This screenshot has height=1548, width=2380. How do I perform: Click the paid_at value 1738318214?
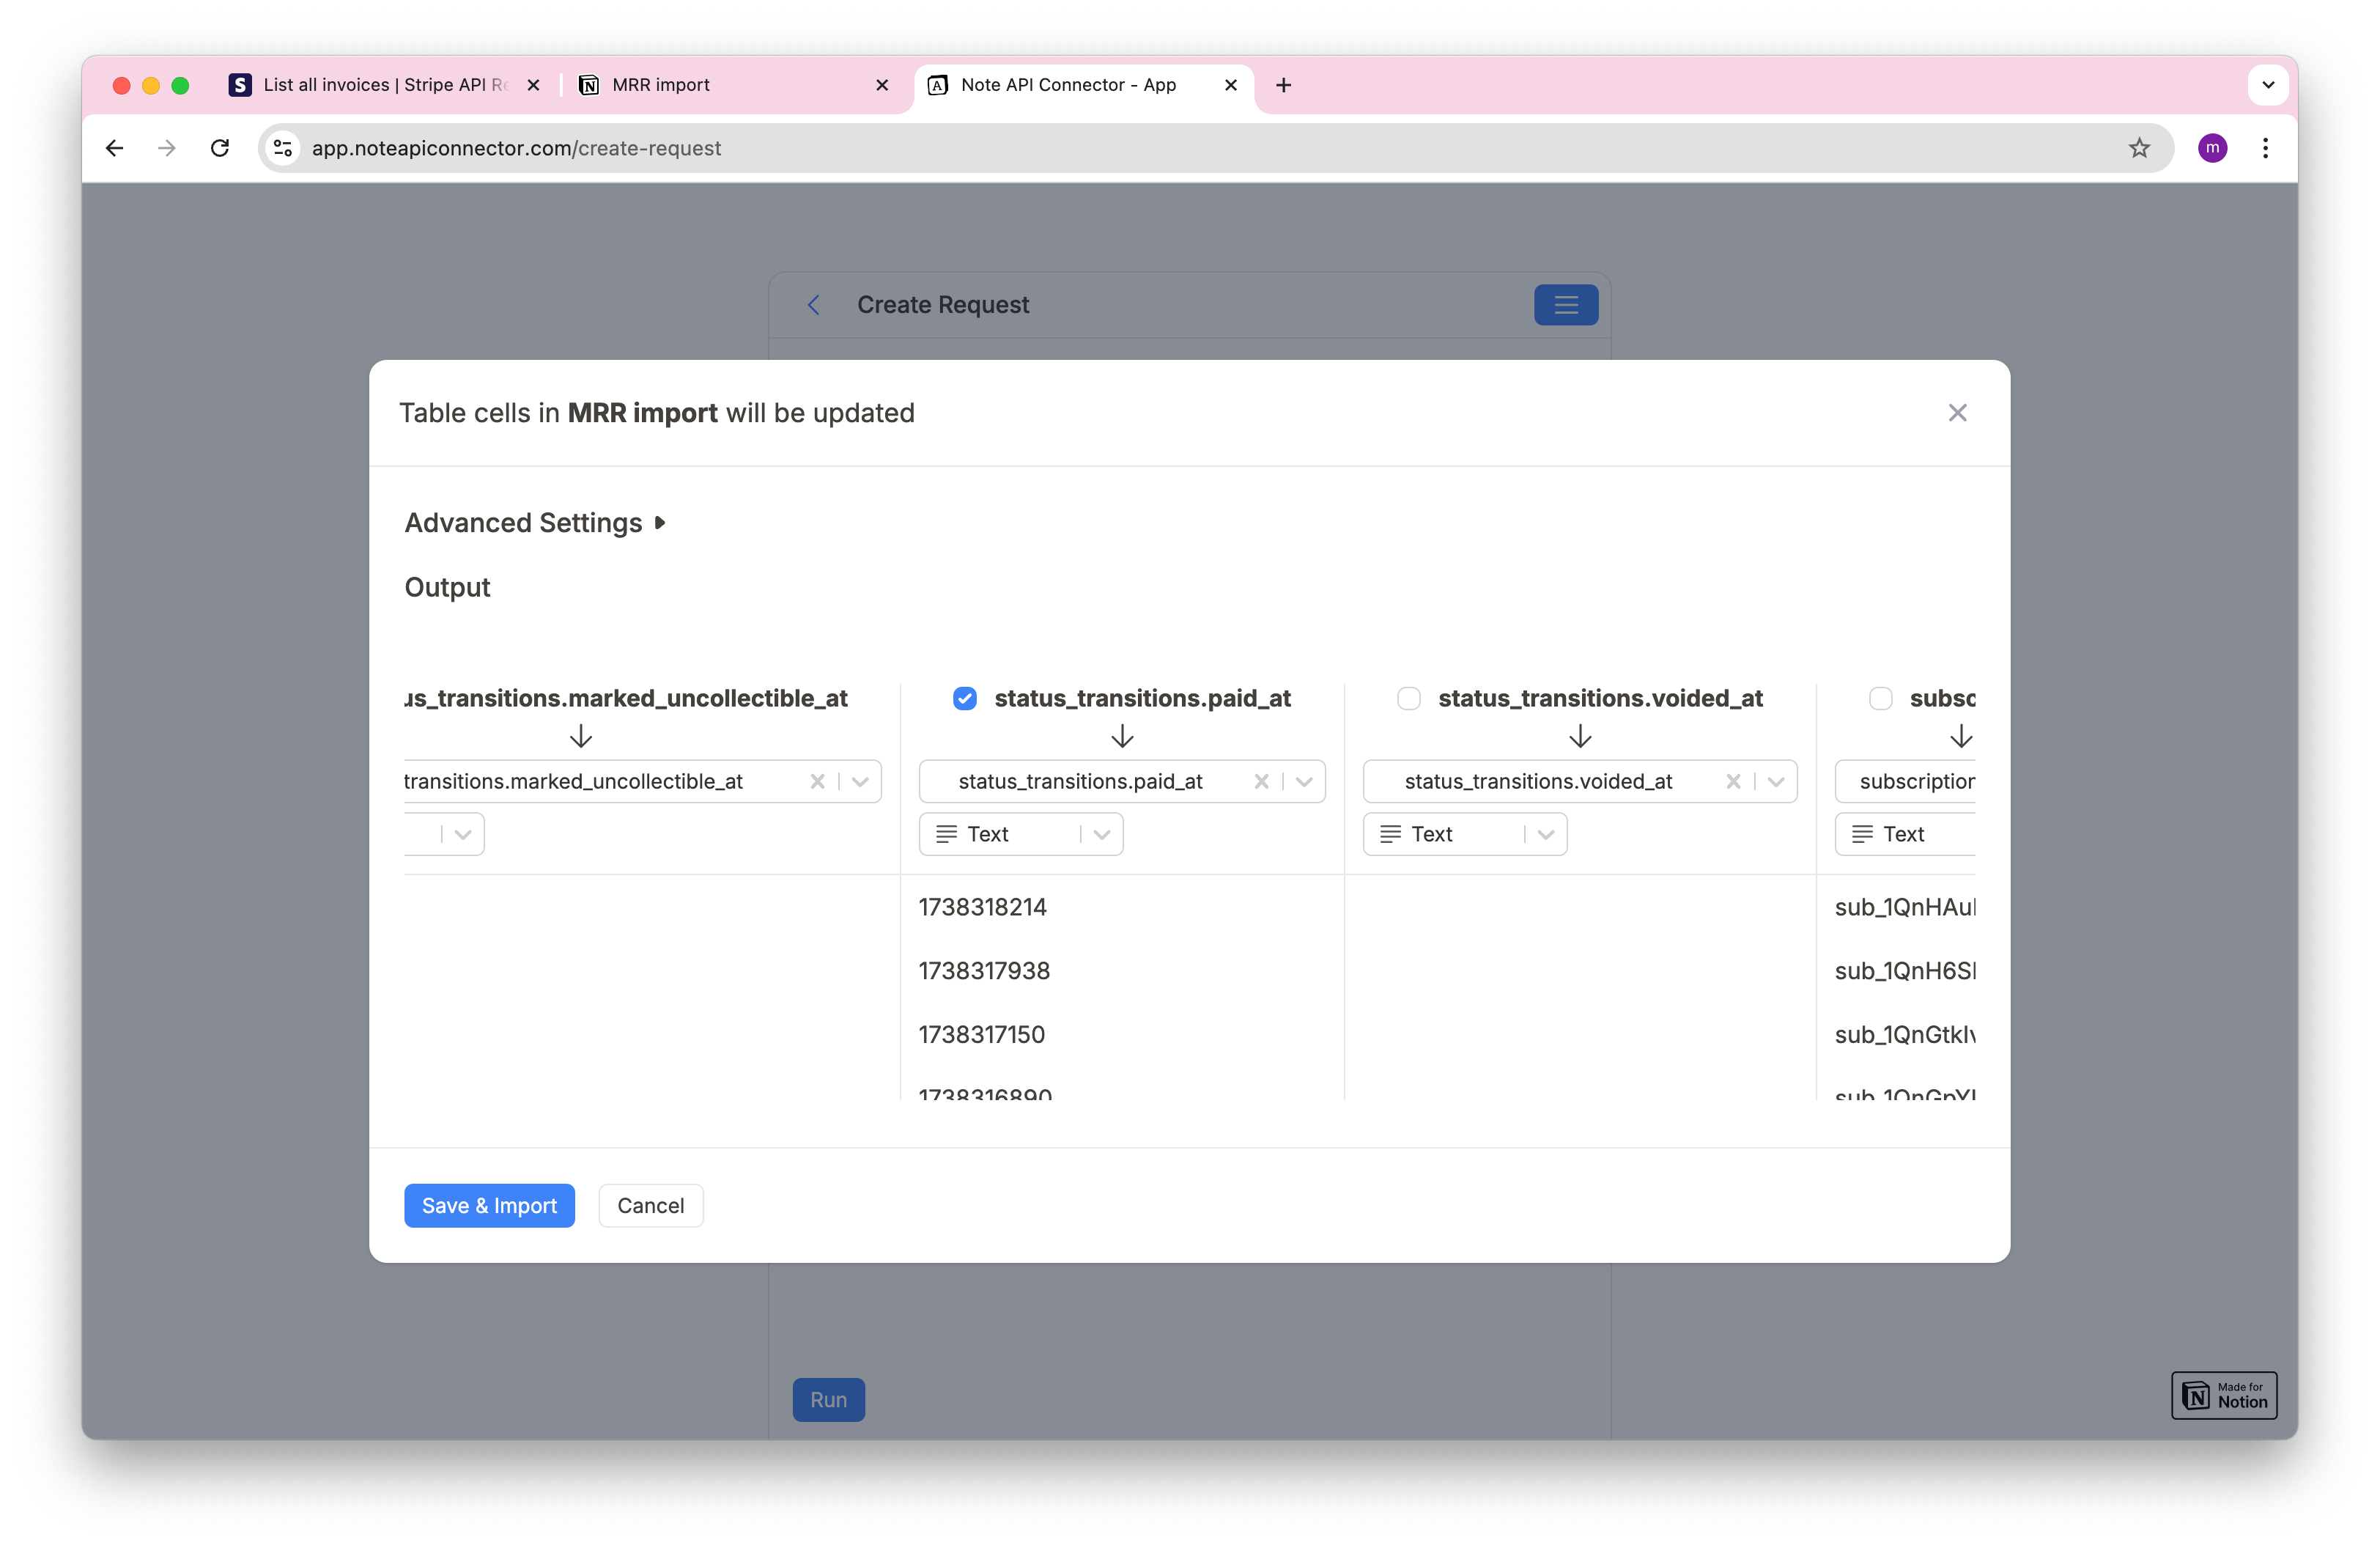coord(982,907)
